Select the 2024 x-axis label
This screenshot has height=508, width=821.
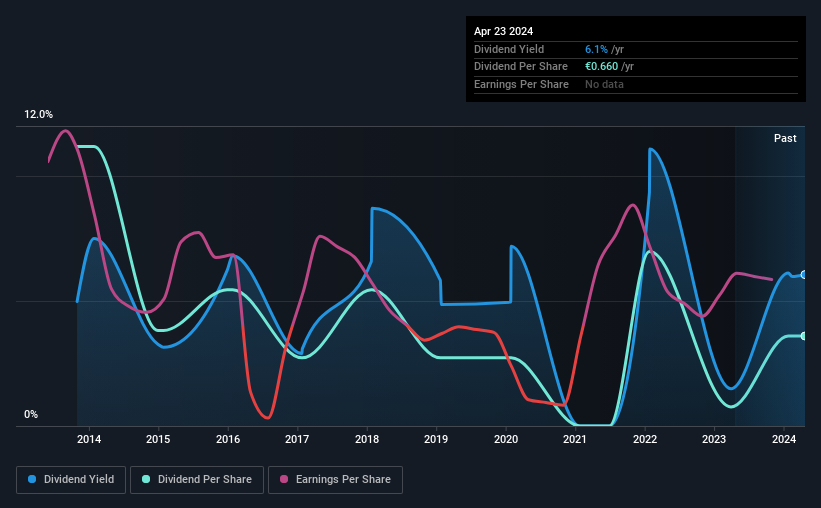[784, 439]
